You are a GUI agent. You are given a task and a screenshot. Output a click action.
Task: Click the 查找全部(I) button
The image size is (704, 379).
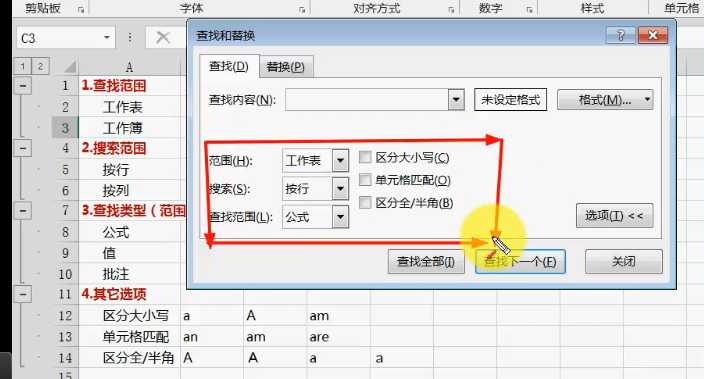(x=426, y=262)
